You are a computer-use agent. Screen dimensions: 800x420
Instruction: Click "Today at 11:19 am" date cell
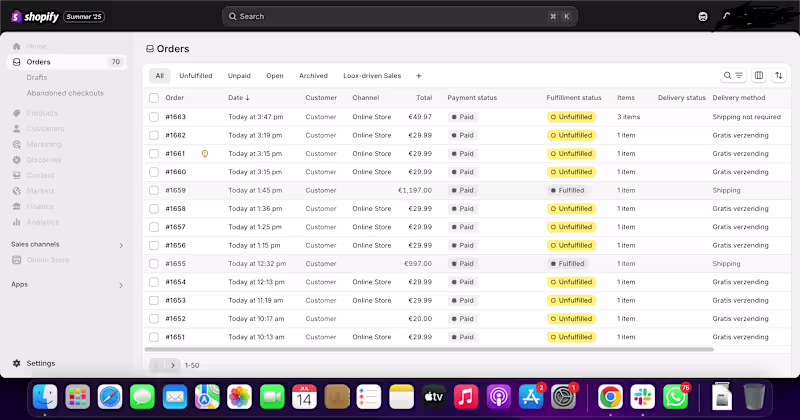[256, 301]
